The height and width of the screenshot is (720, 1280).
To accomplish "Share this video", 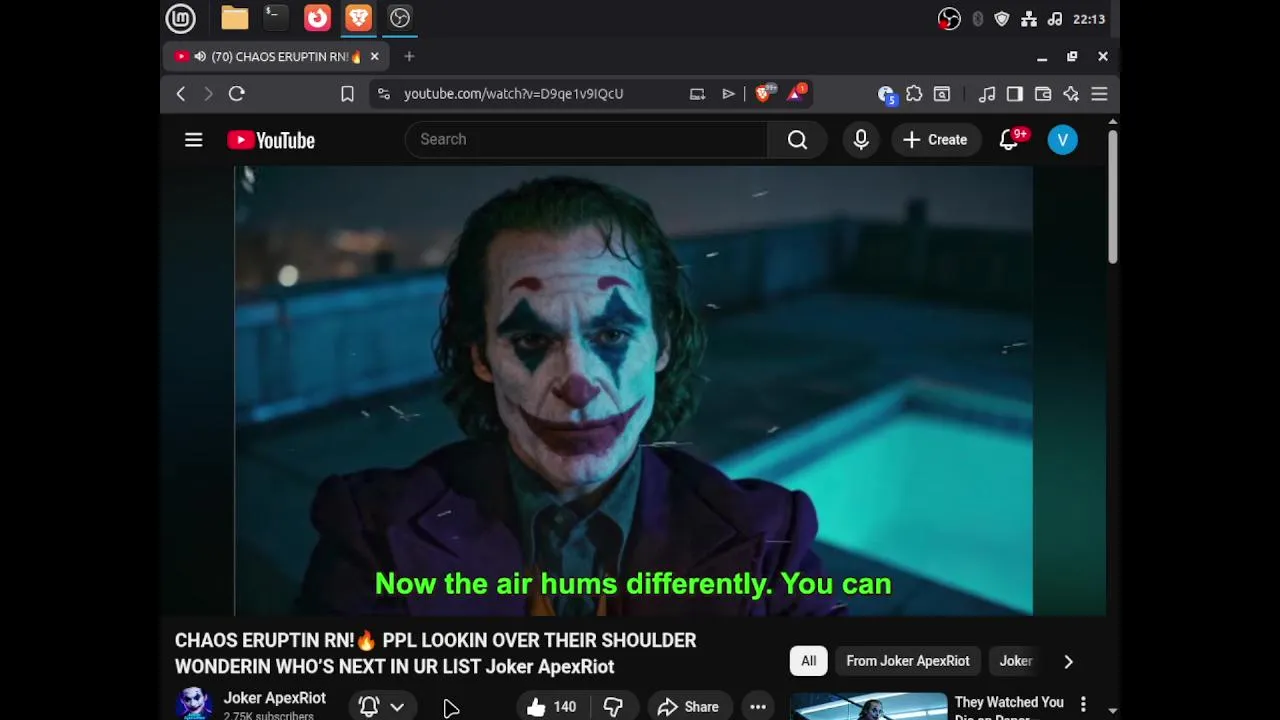I will [689, 707].
